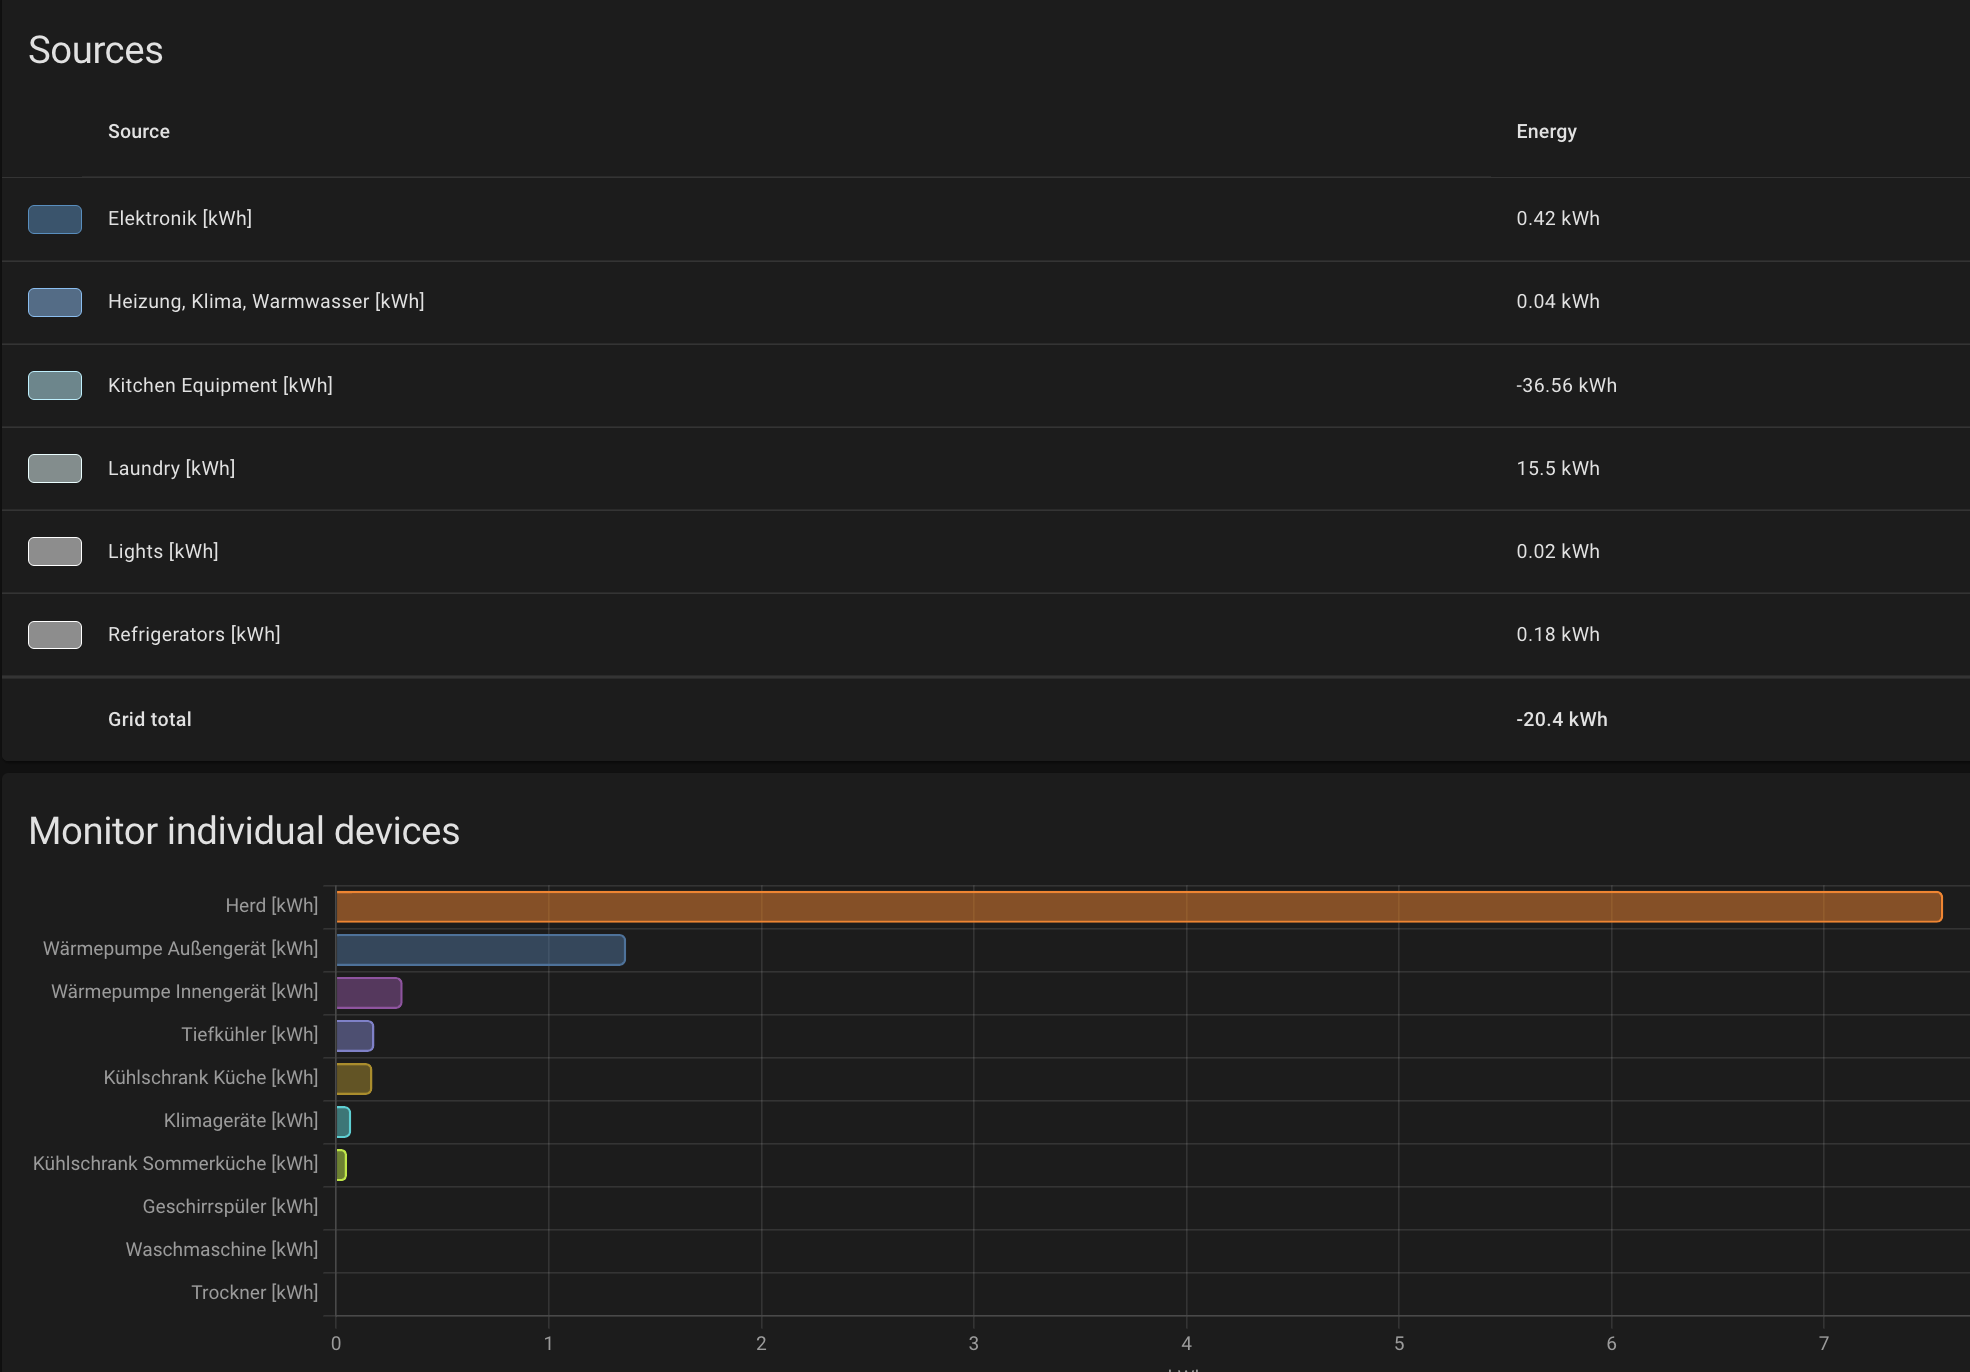The width and height of the screenshot is (1970, 1372).
Task: Click the Sources panel title
Action: pyautogui.click(x=96, y=49)
